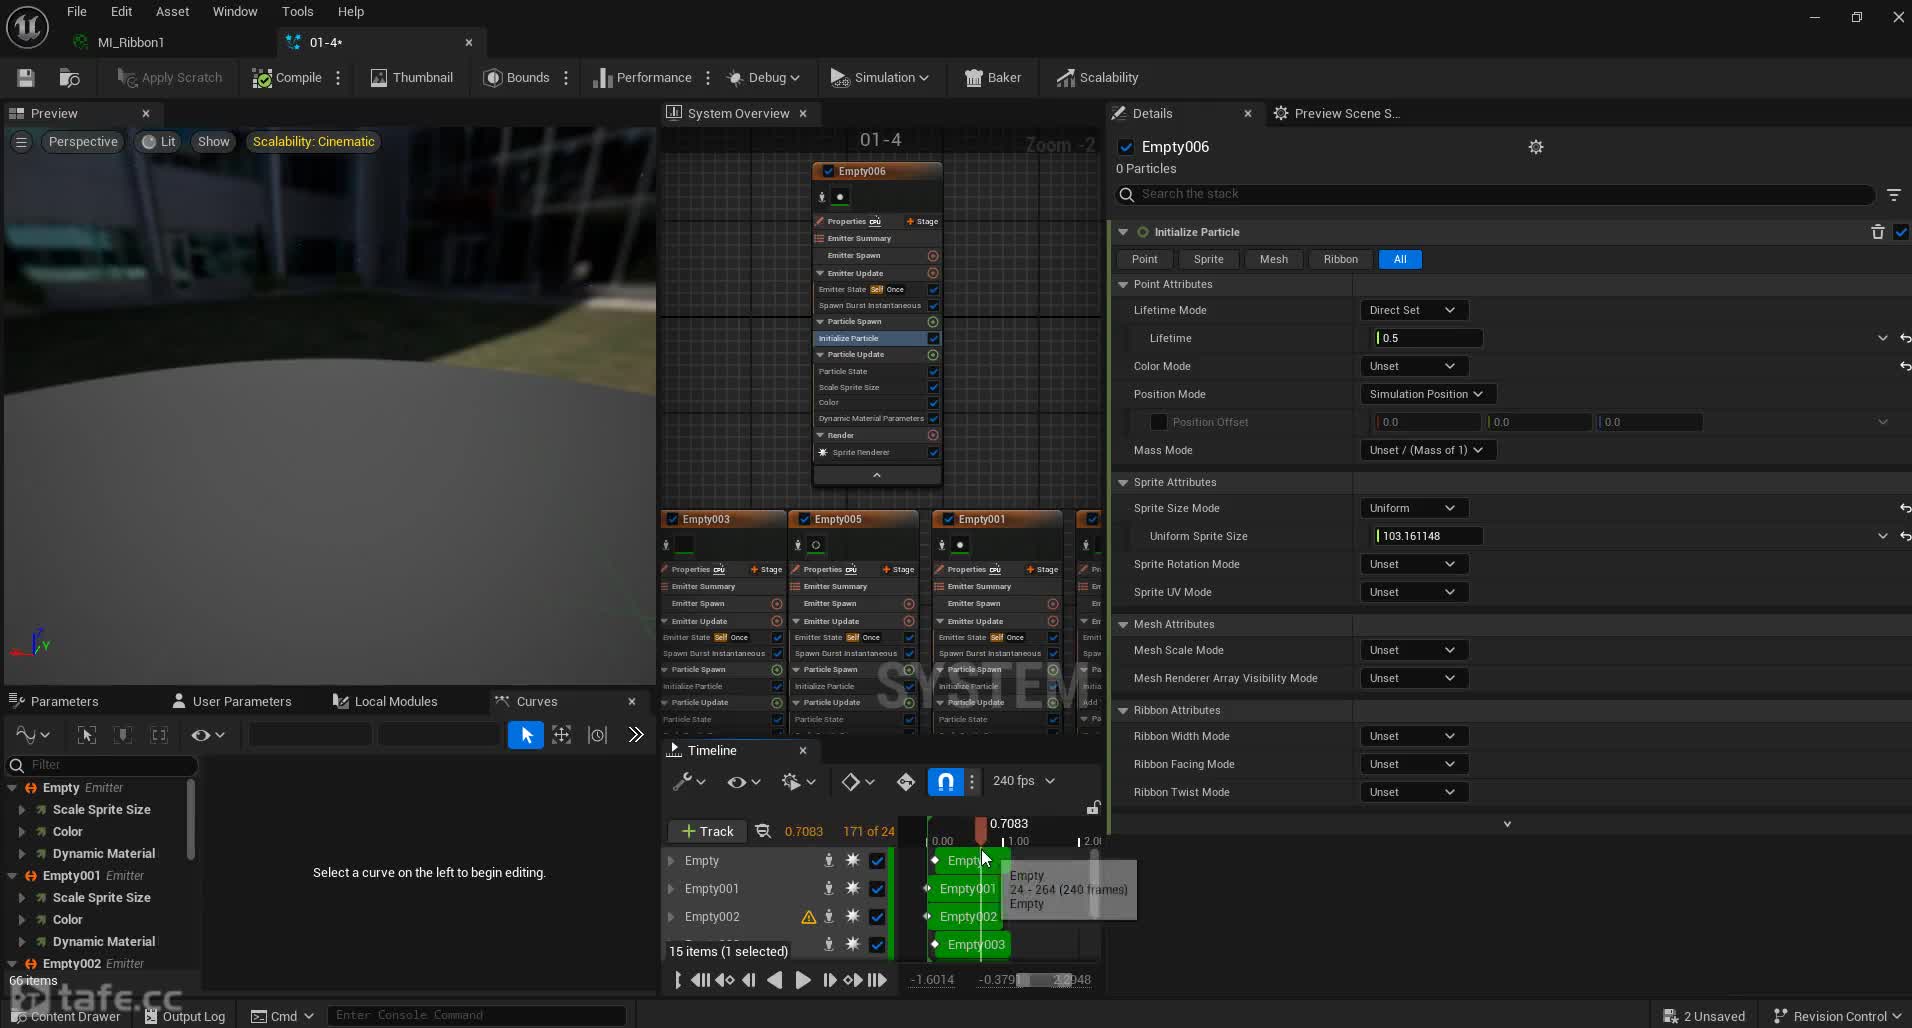The width and height of the screenshot is (1912, 1028).
Task: Enable the Position Offset checkbox
Action: [1158, 422]
